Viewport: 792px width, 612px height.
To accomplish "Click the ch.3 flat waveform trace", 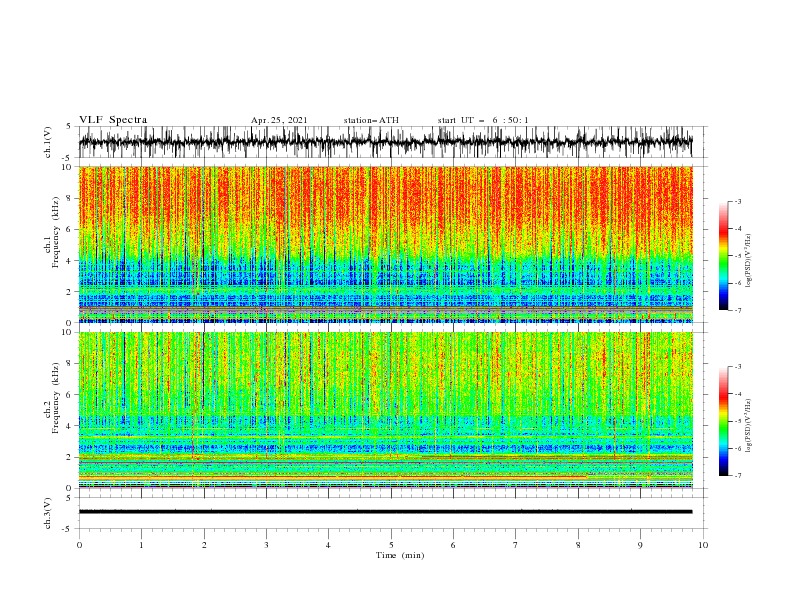I will pyautogui.click(x=385, y=512).
